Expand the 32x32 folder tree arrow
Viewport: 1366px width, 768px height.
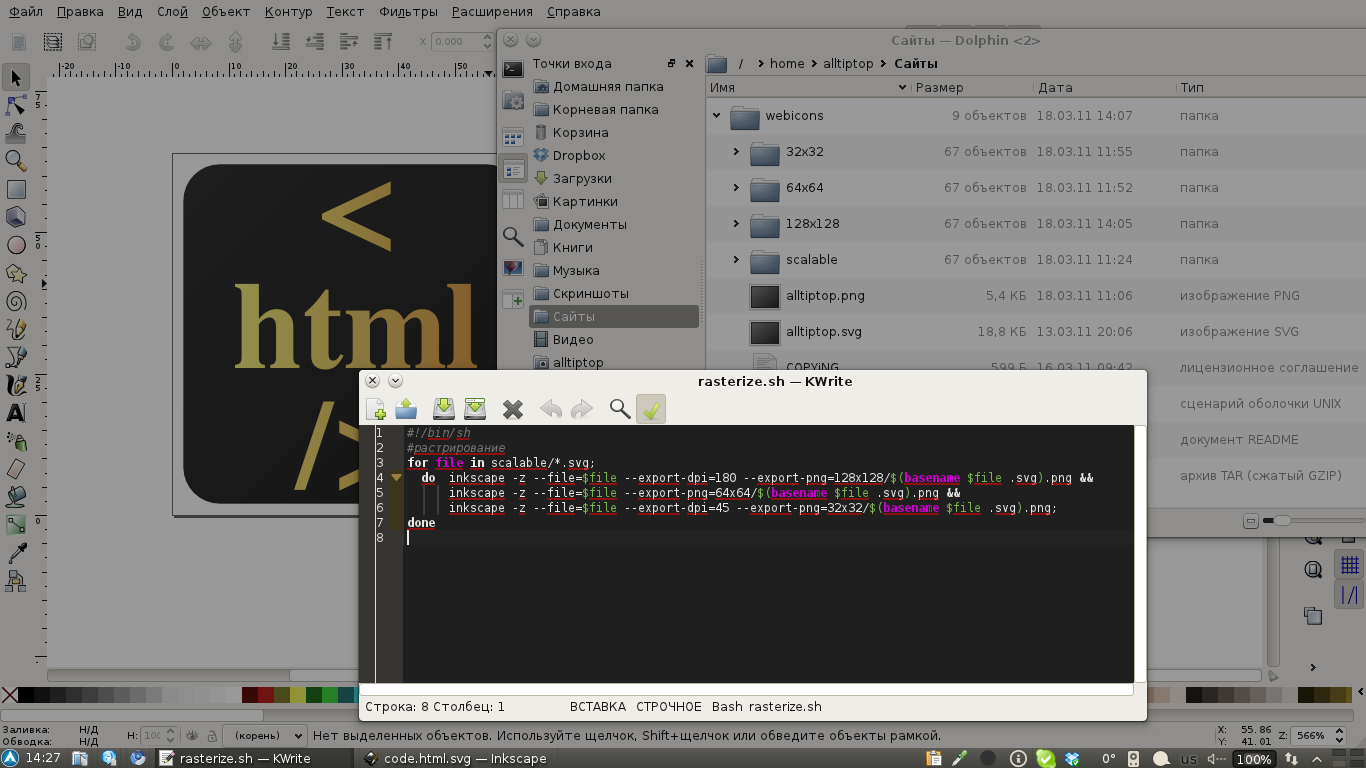pyautogui.click(x=736, y=152)
